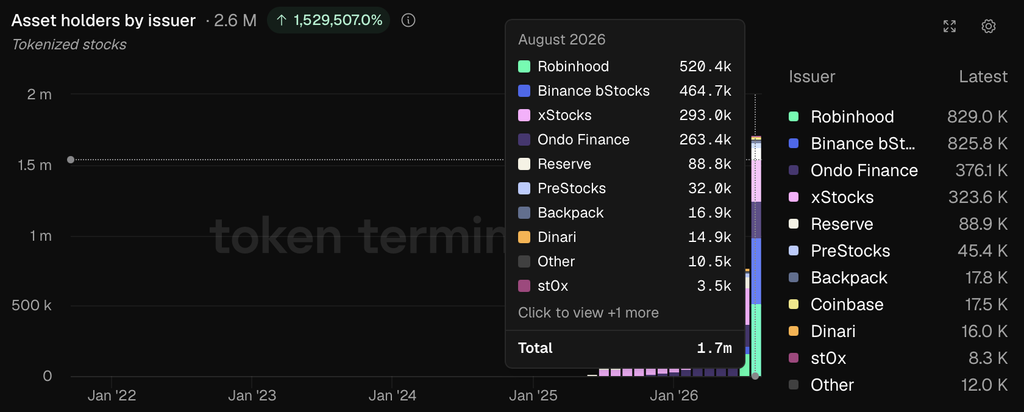The image size is (1024, 412).
Task: Click the st0x magenta legend swatch
Action: (x=793, y=358)
